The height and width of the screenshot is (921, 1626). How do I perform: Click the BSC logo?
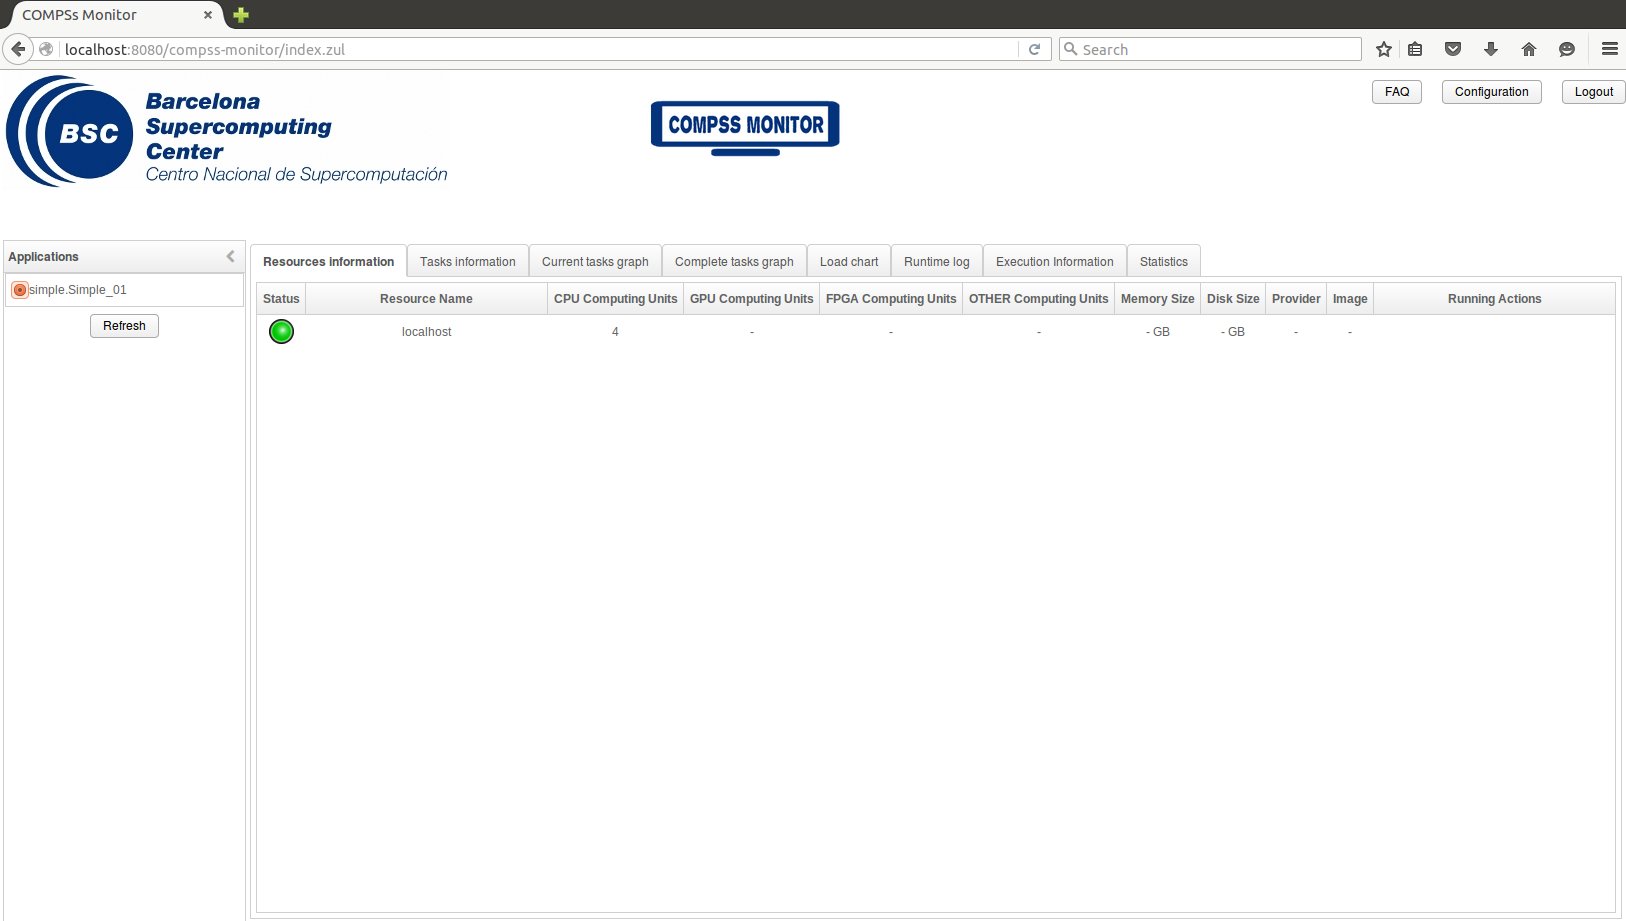point(227,131)
